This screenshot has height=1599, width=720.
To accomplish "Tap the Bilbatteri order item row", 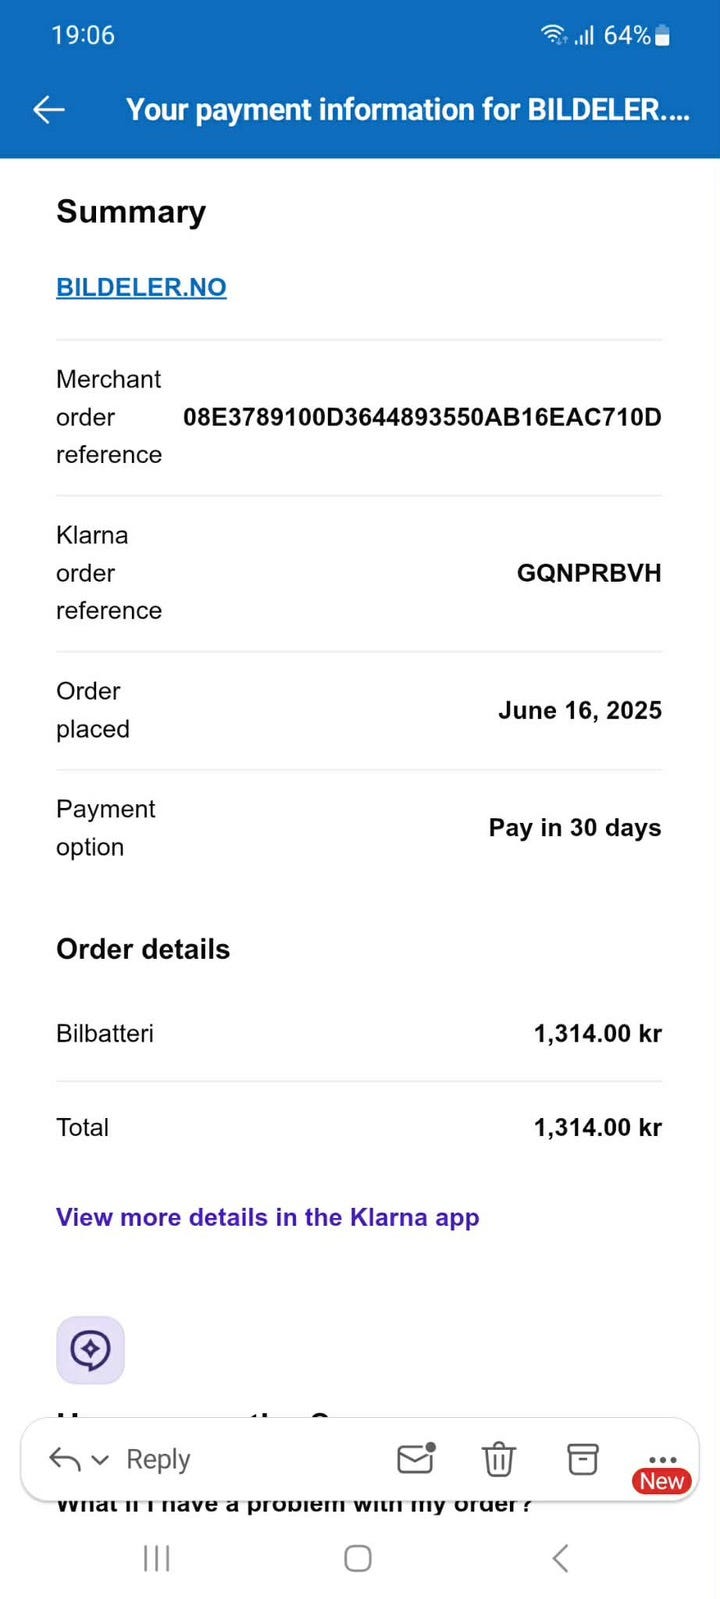I will (x=359, y=1034).
